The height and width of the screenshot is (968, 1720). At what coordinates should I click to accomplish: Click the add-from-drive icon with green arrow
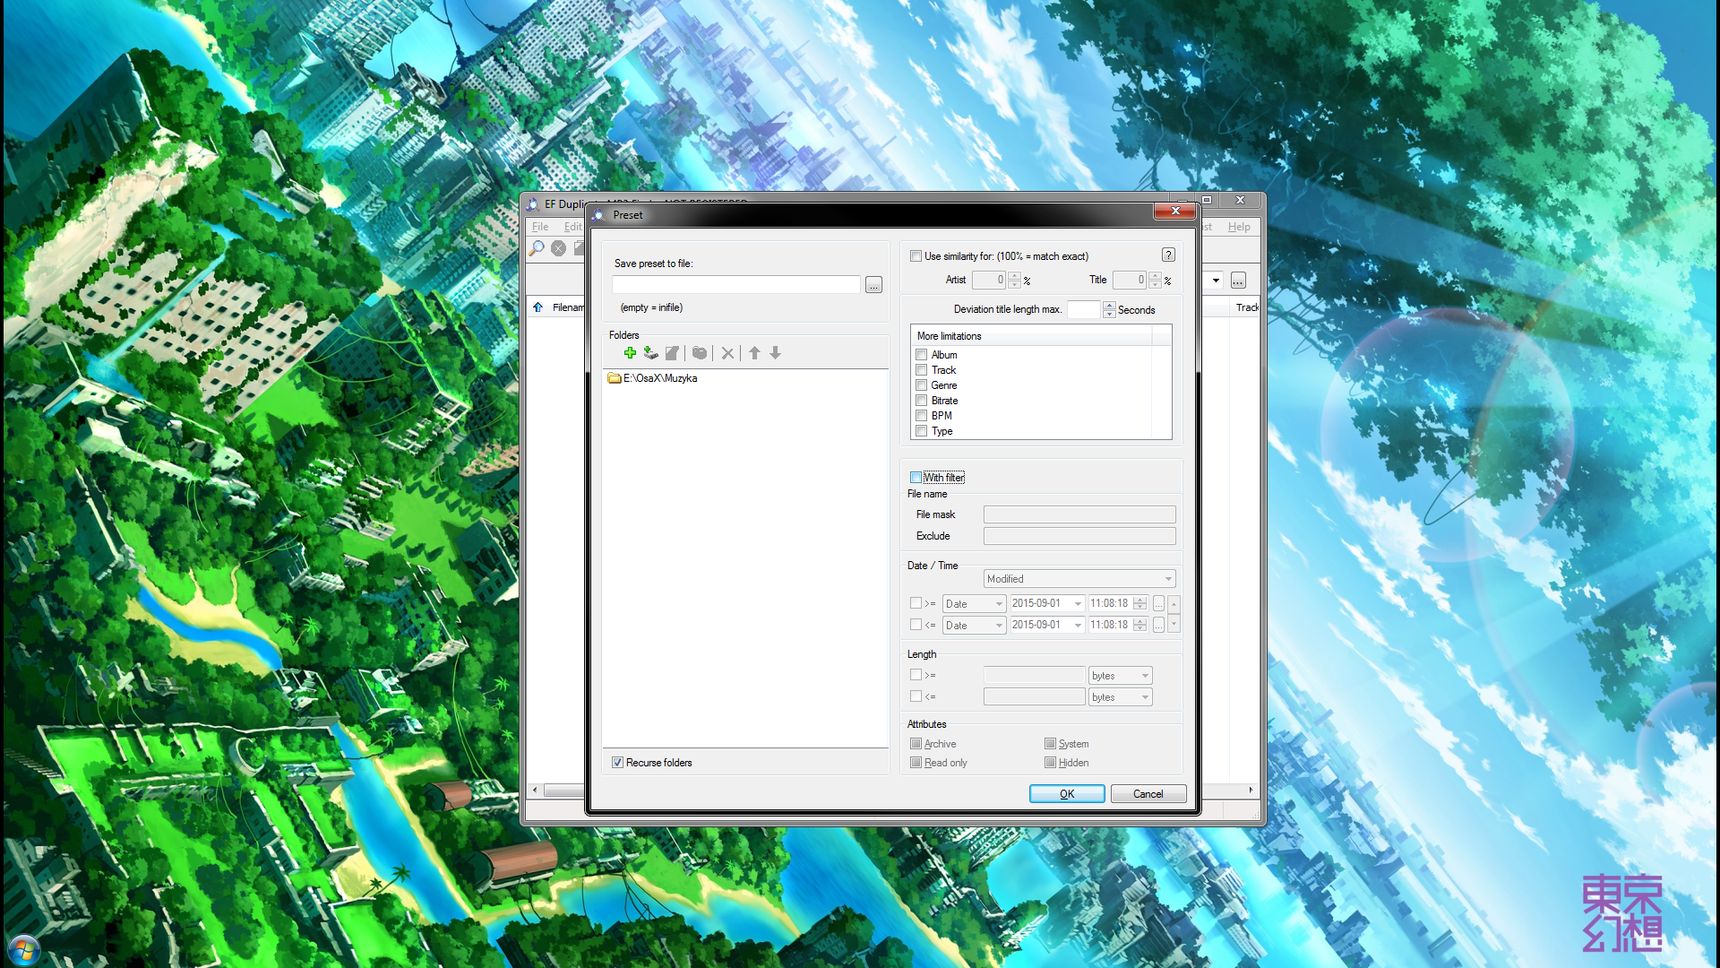651,353
